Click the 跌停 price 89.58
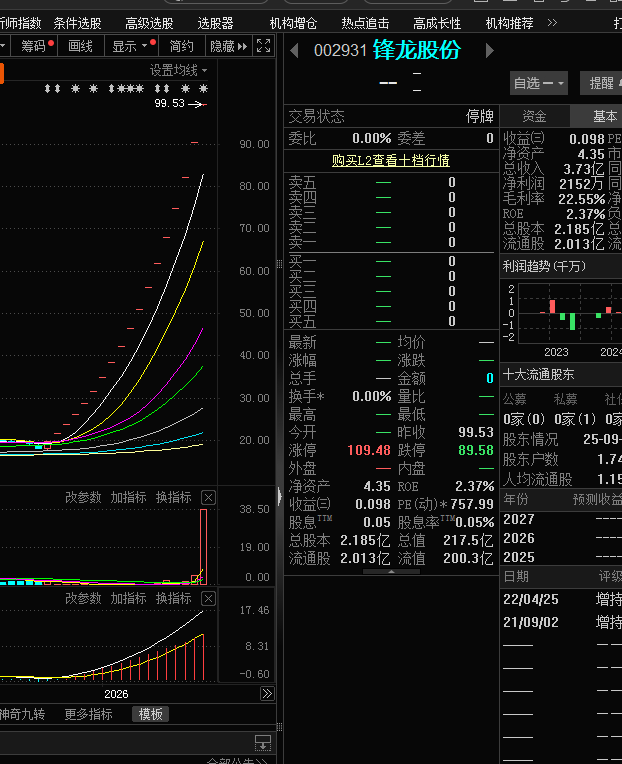The height and width of the screenshot is (764, 622). (476, 450)
